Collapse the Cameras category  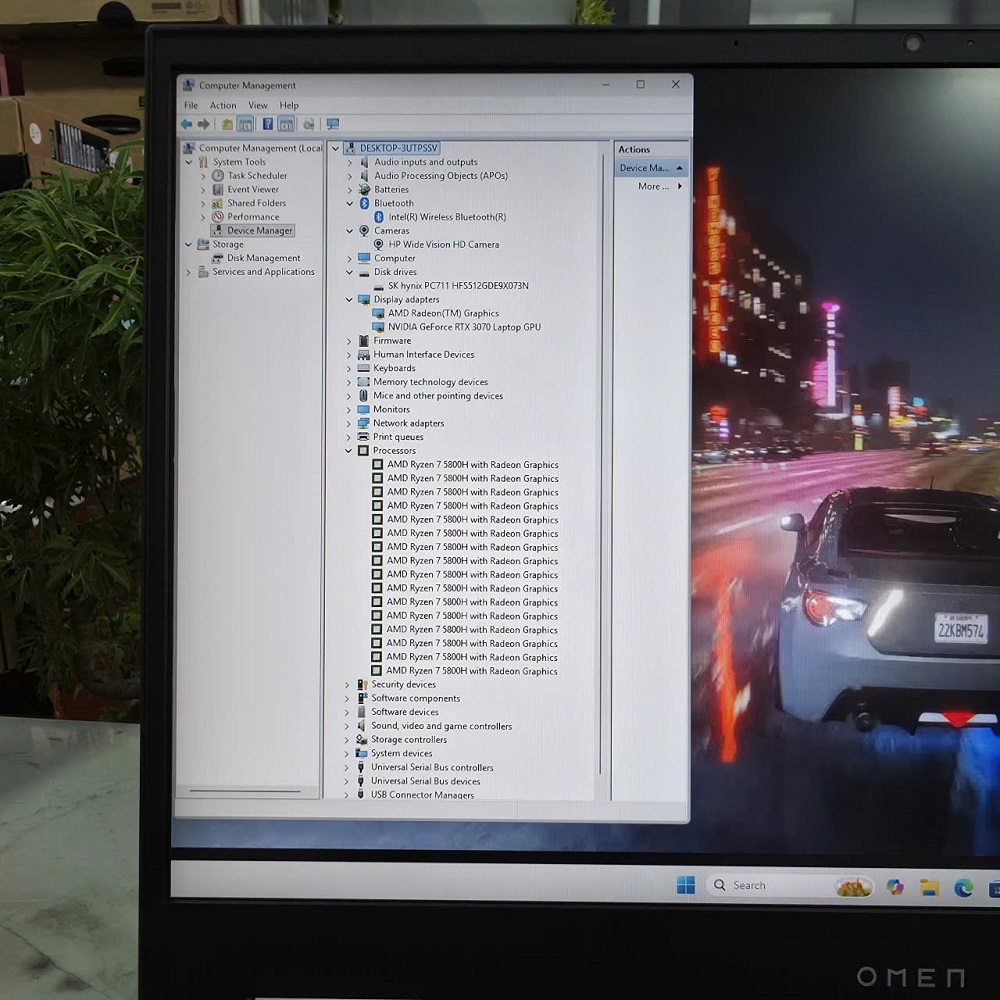(x=349, y=231)
